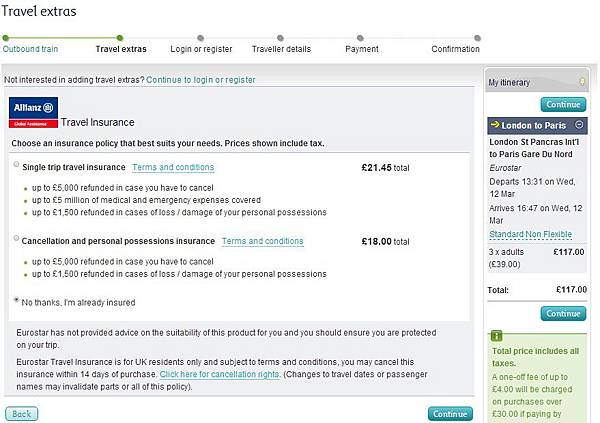Collapse the London to Paris itinerary section
The height and width of the screenshot is (423, 600).
(580, 126)
